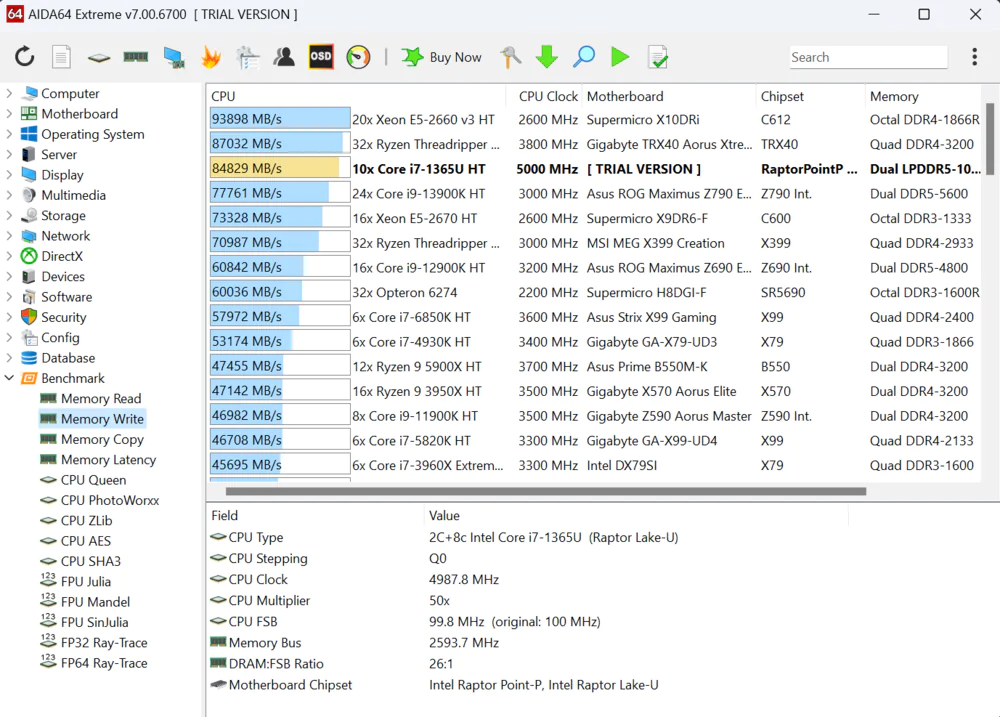The image size is (1000, 717).
Task: Open the Report page icon
Action: pos(61,57)
